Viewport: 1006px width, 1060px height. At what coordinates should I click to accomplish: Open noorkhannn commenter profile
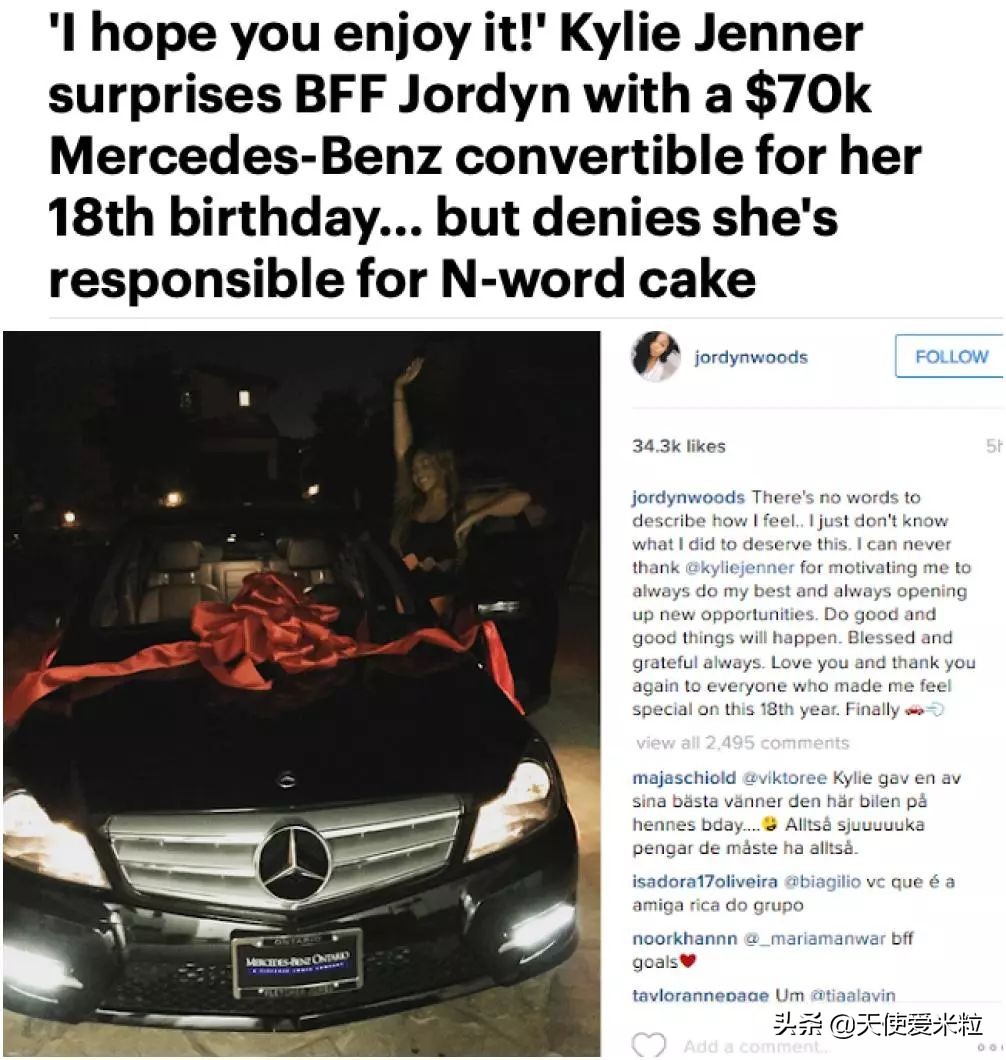[684, 938]
